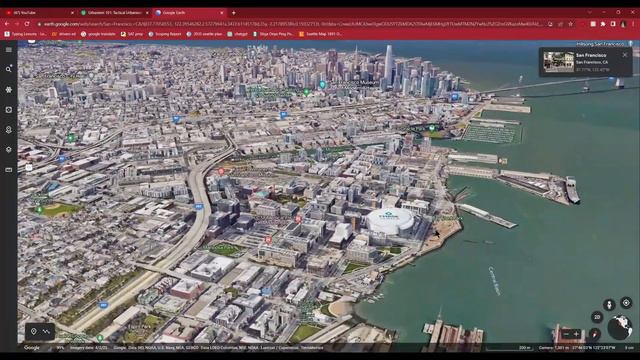Open the Chrome three-dot menu
The width and height of the screenshot is (640, 360).
633,24
